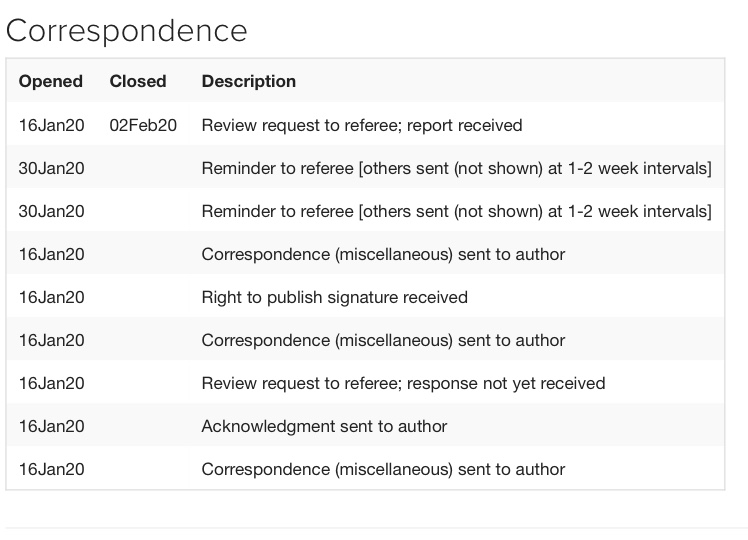Click the date beside Right to publish signature

pyautogui.click(x=52, y=297)
